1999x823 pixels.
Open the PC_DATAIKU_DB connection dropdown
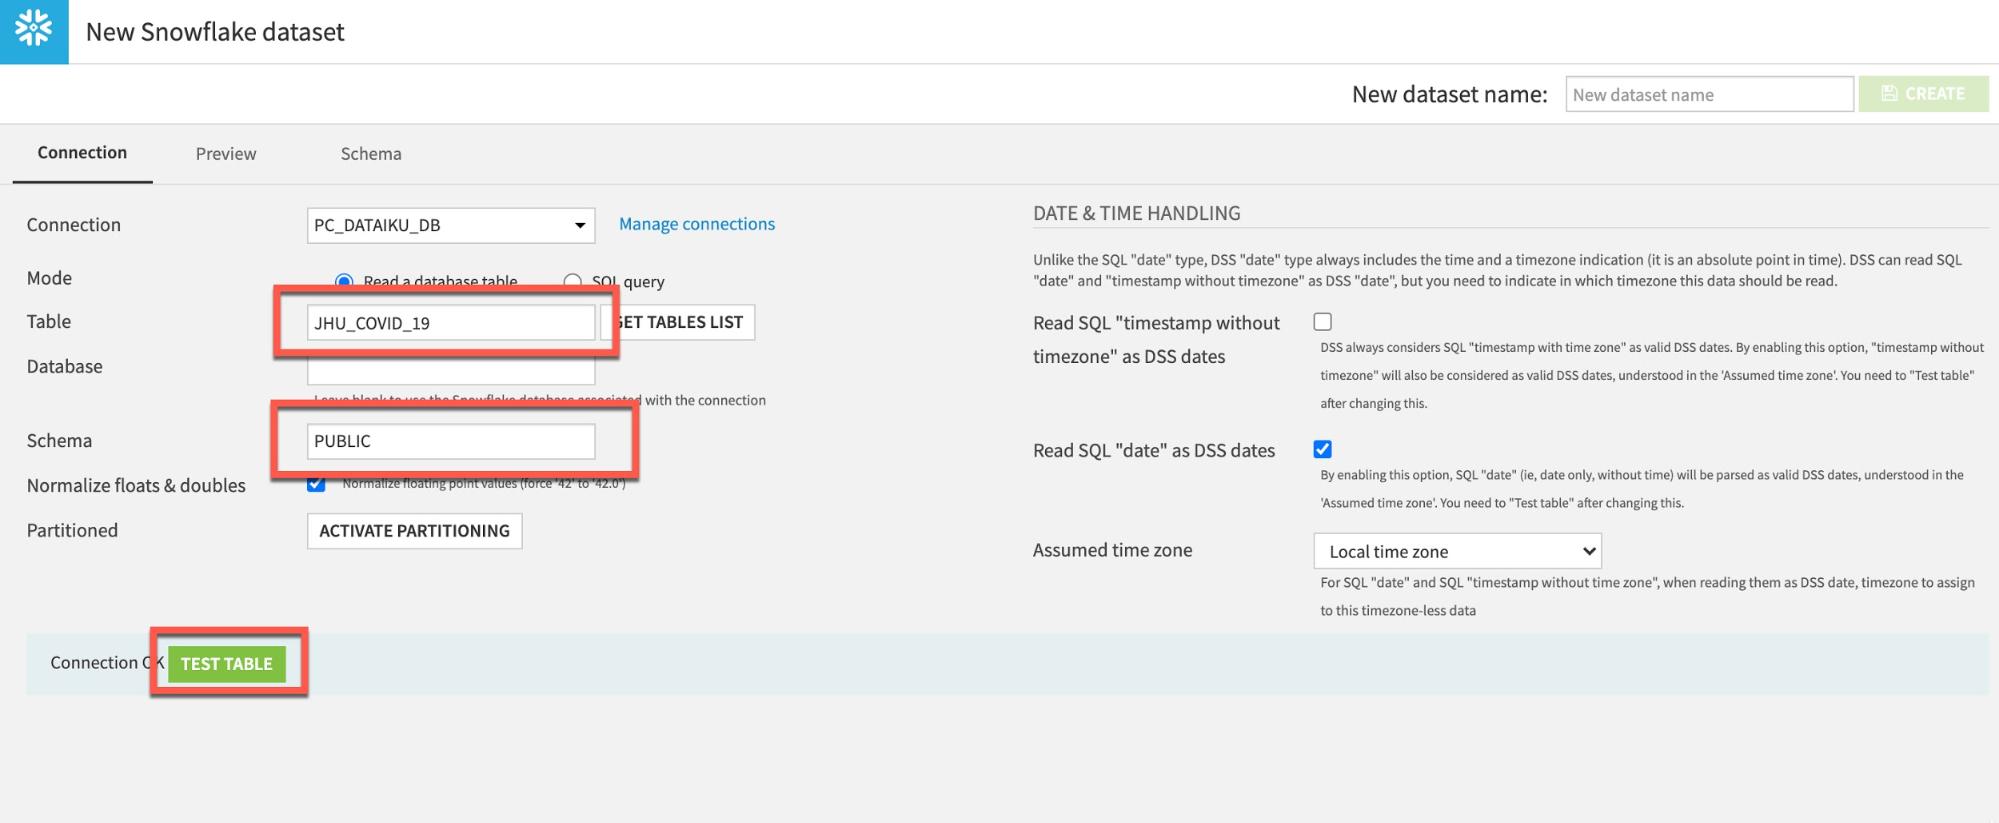(450, 225)
